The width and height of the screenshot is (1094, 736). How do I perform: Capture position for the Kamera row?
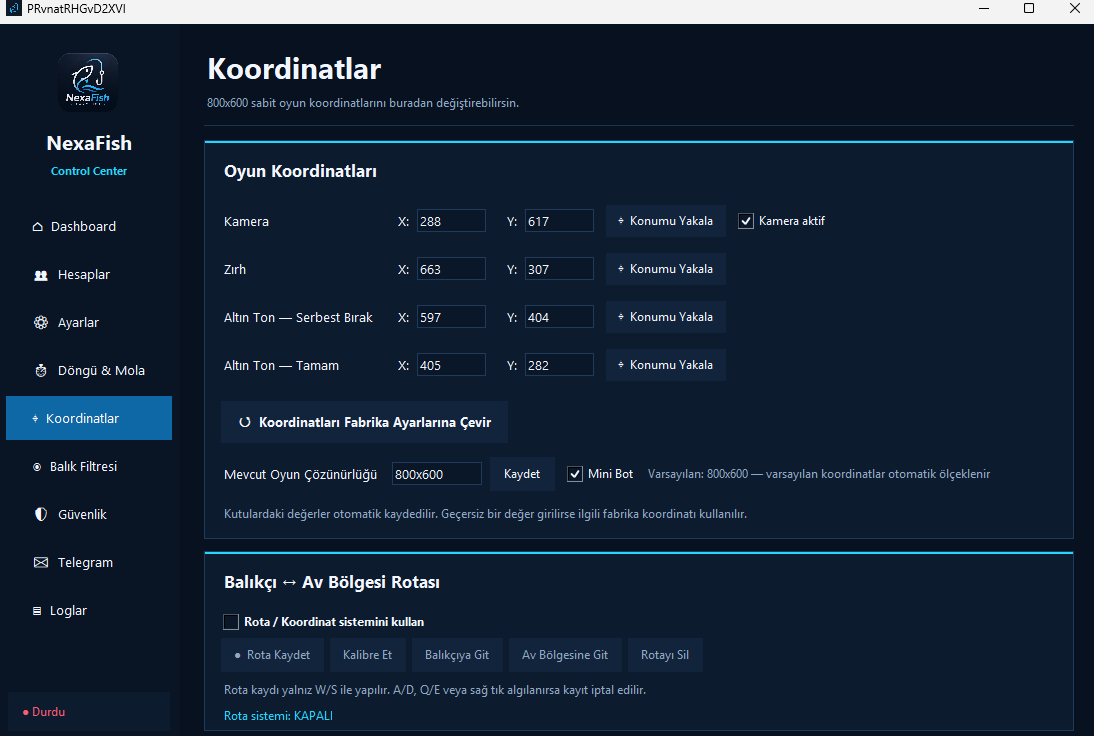(x=666, y=221)
